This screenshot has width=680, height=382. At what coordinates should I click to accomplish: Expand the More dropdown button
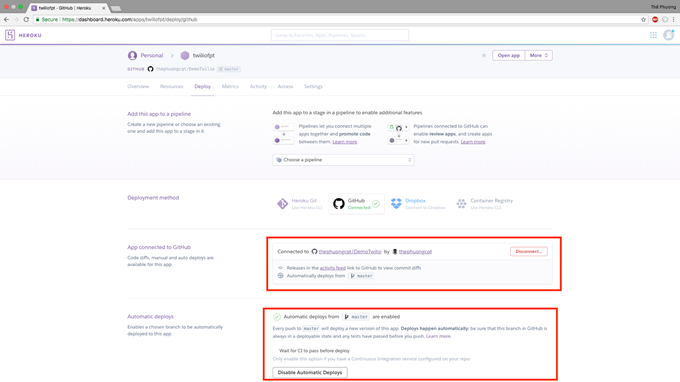(539, 56)
